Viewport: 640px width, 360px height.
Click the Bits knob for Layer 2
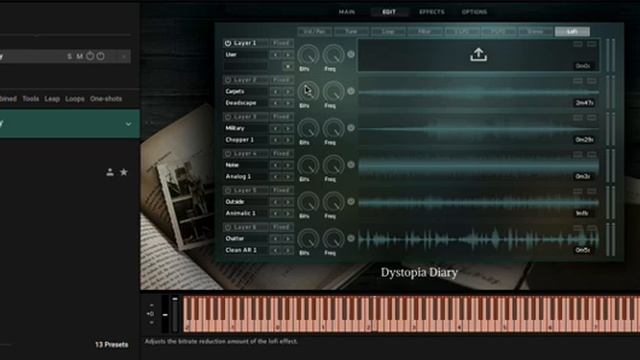point(308,91)
